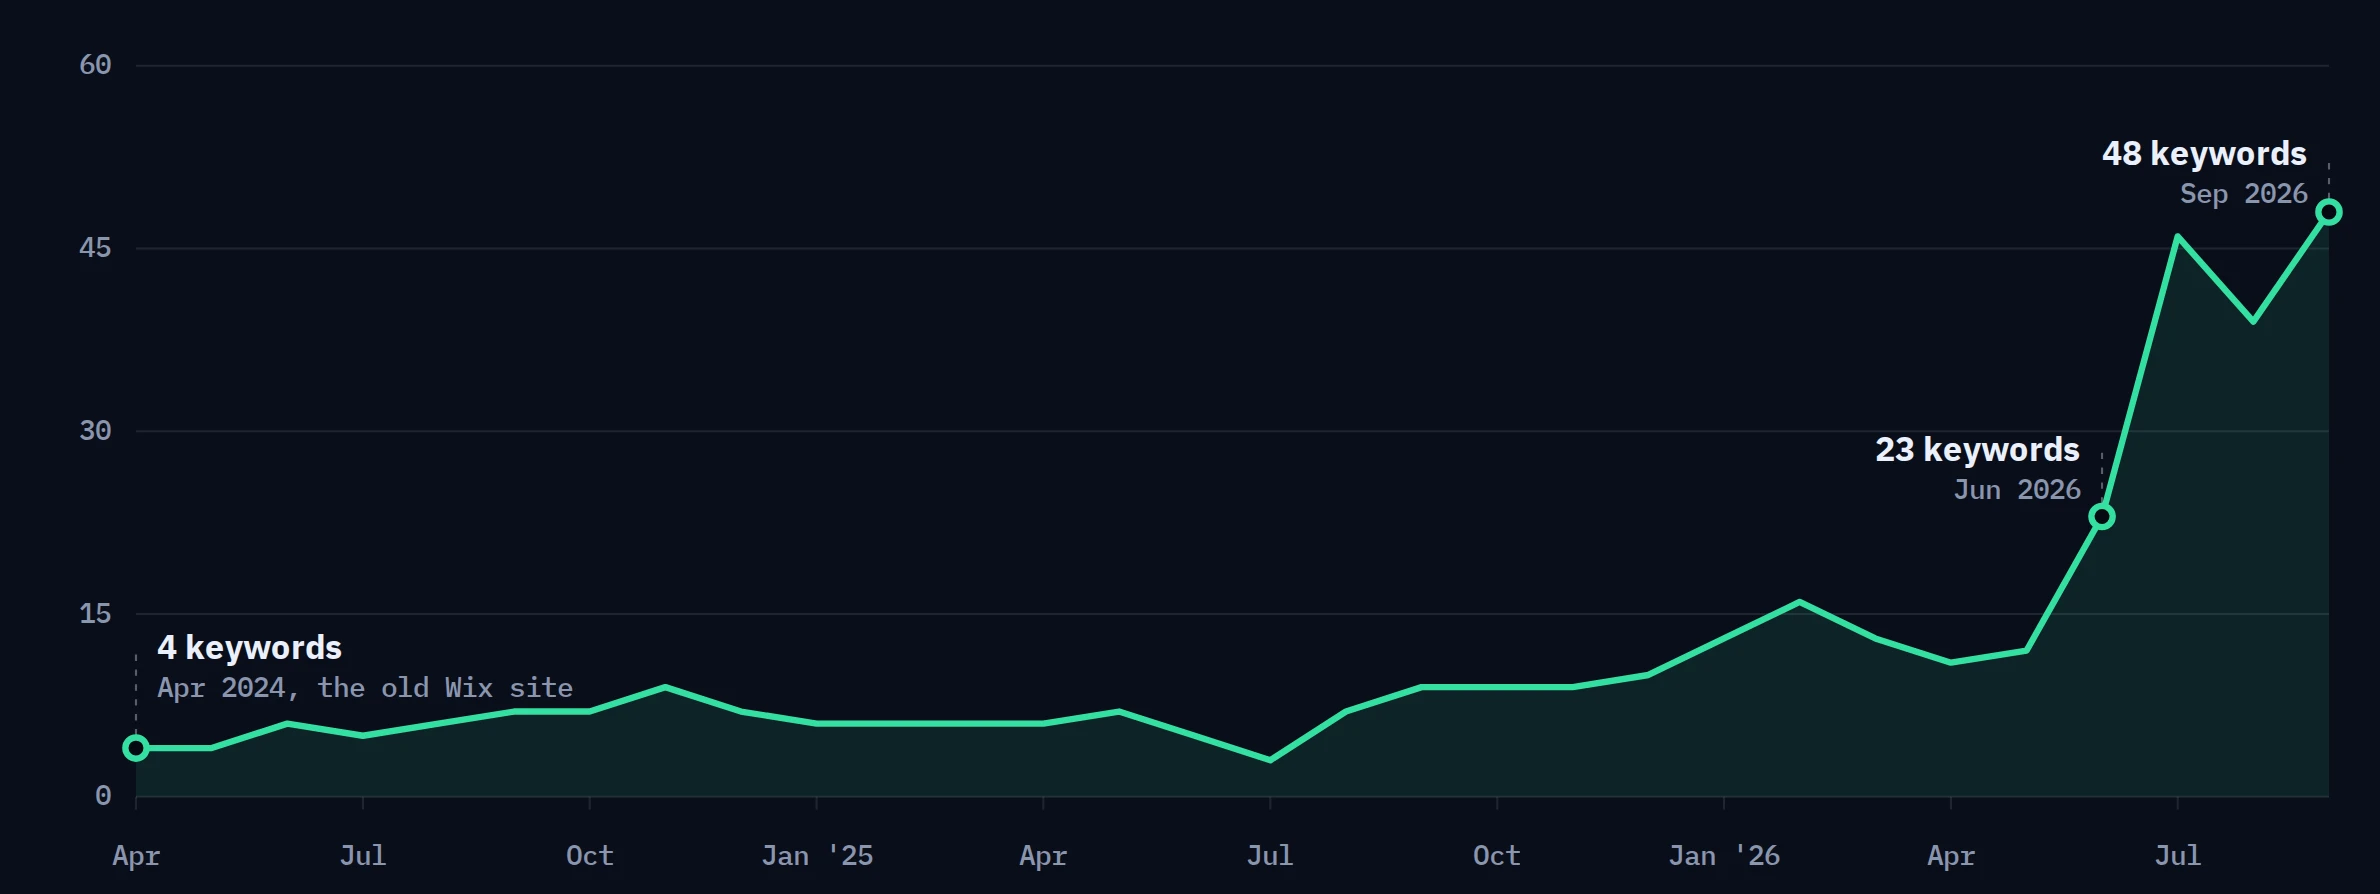
Task: Select the '23 keywords' annotation label
Action: (x=1977, y=450)
